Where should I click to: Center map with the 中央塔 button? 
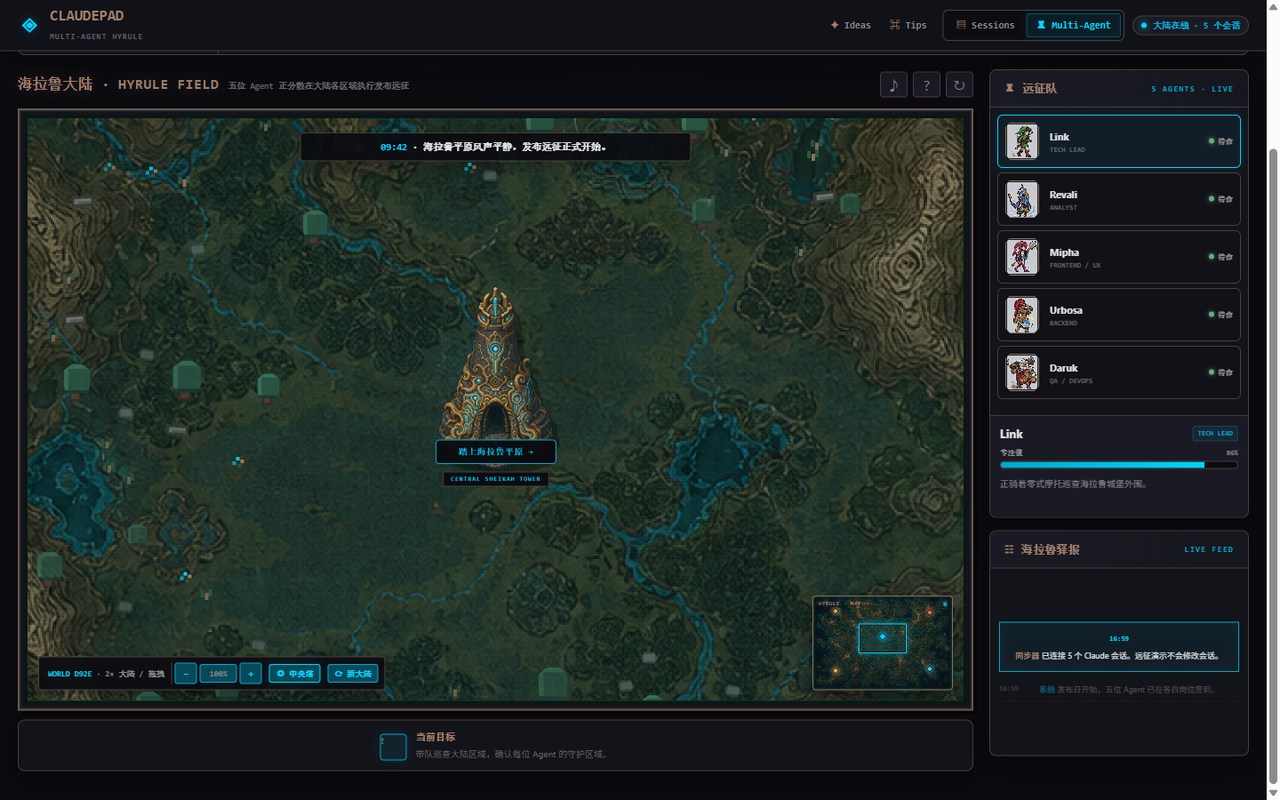coord(295,674)
